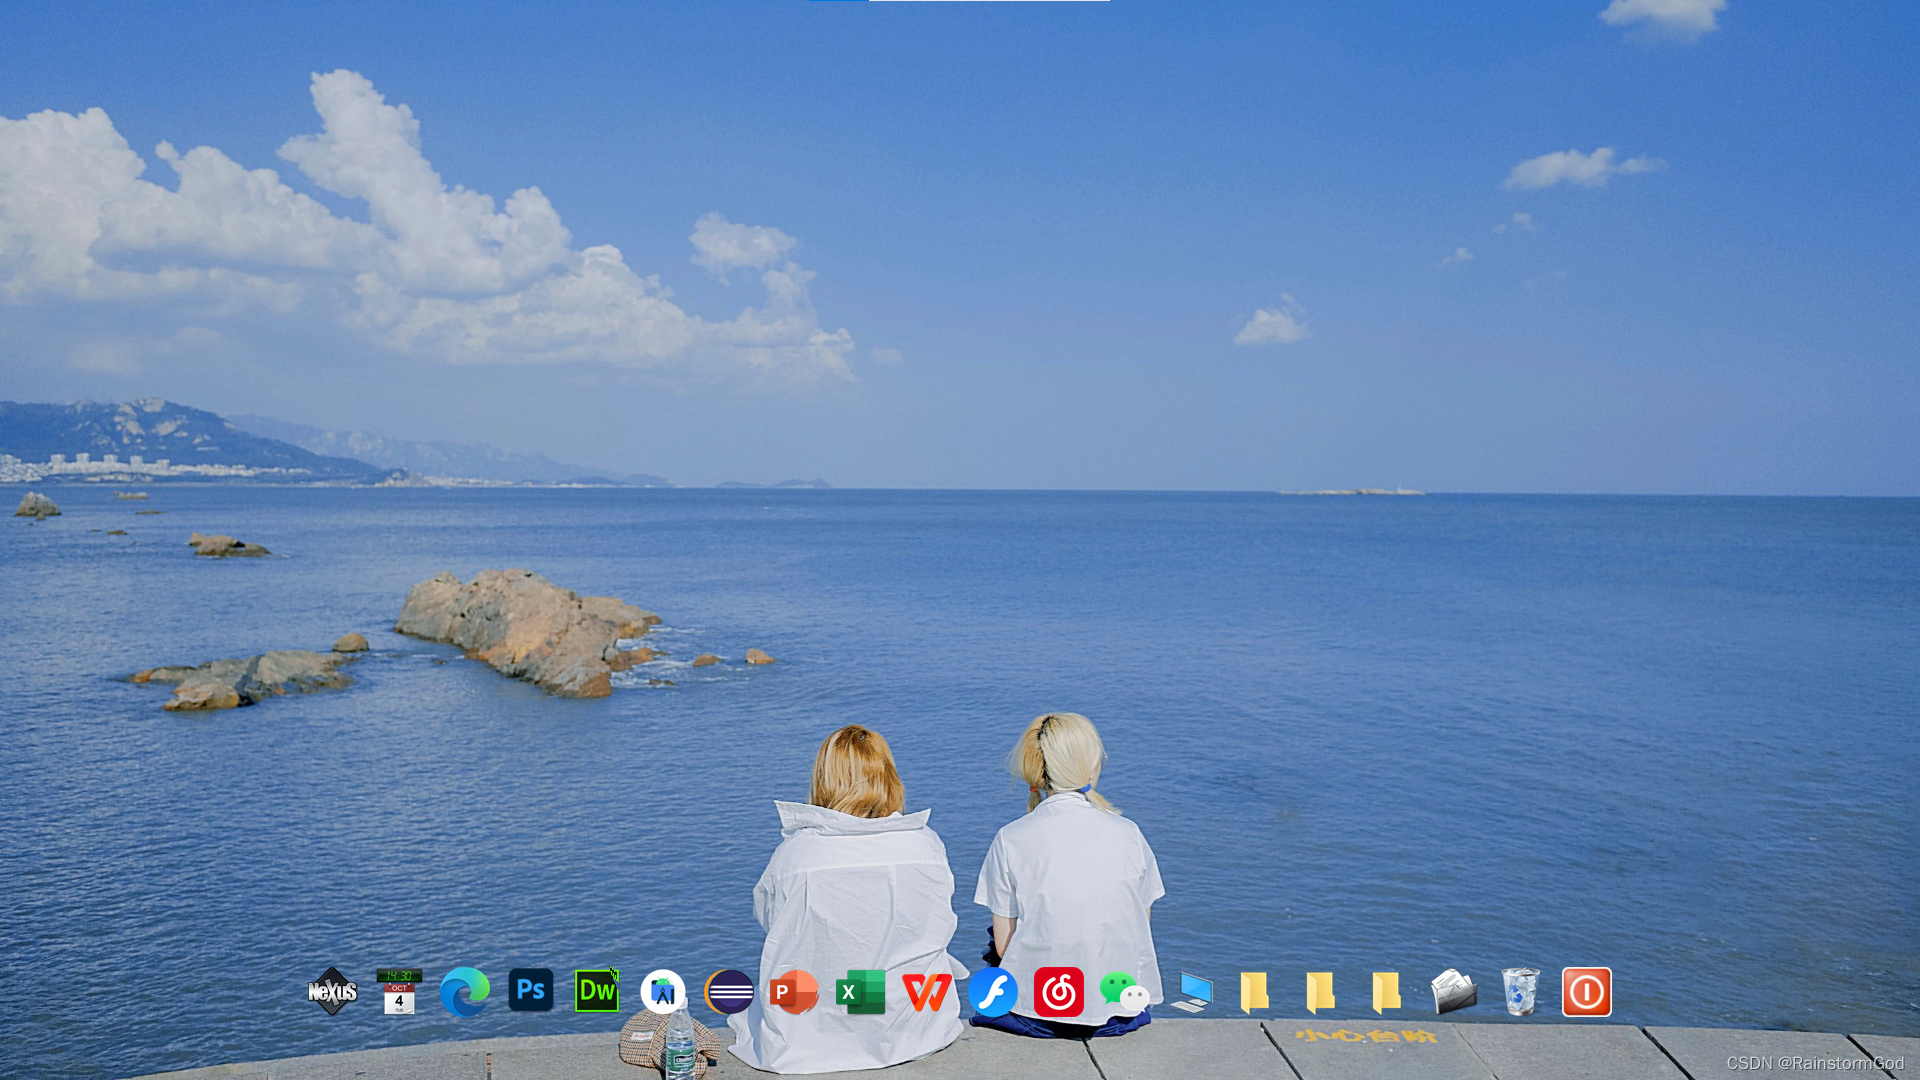The width and height of the screenshot is (1920, 1080).
Task: Launch Adobe Dreamweaver
Action: pyautogui.click(x=597, y=992)
